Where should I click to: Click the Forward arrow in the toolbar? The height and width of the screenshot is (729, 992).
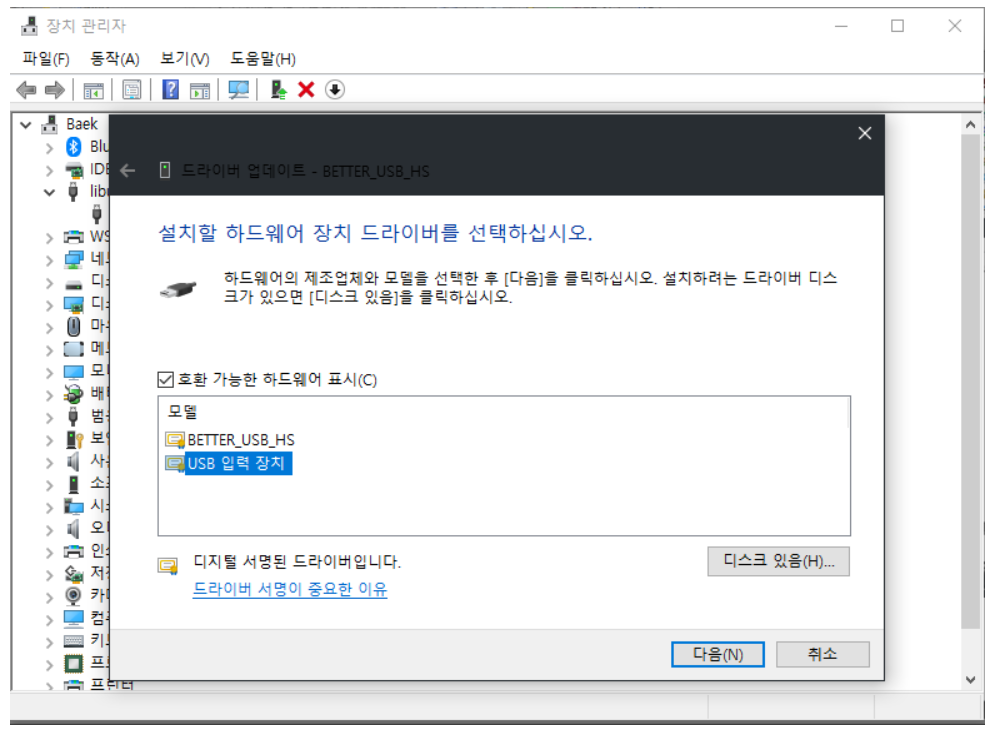55,90
